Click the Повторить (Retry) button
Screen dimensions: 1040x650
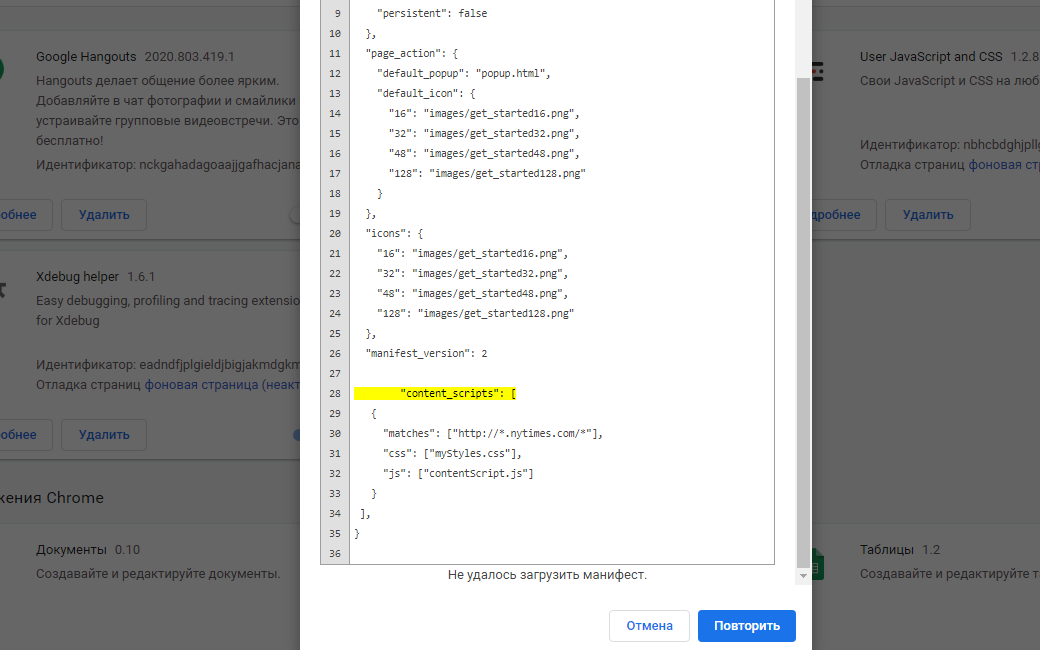pyautogui.click(x=746, y=626)
